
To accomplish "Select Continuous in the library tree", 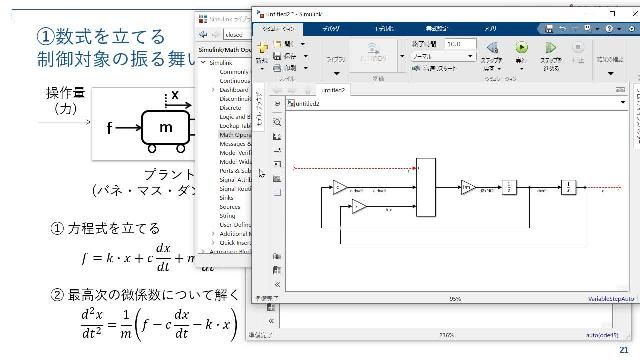I will coord(235,81).
